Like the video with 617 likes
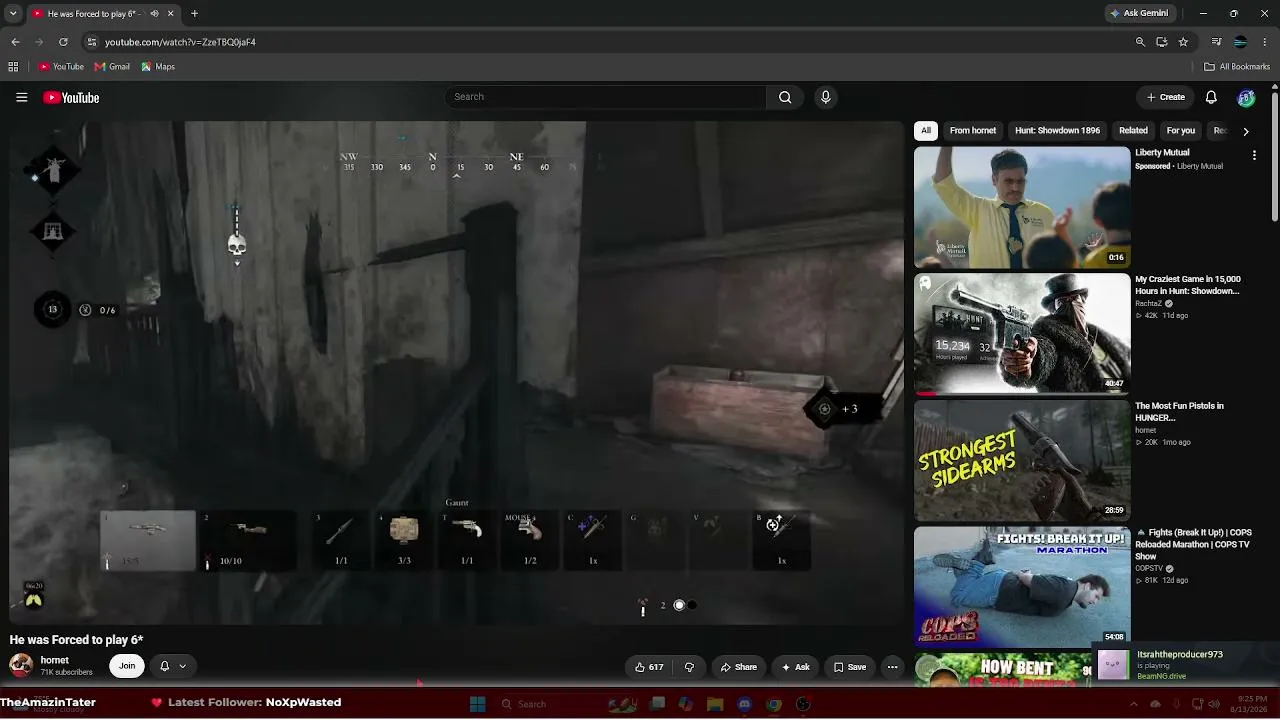Image resolution: width=1280 pixels, height=720 pixels. tap(649, 667)
